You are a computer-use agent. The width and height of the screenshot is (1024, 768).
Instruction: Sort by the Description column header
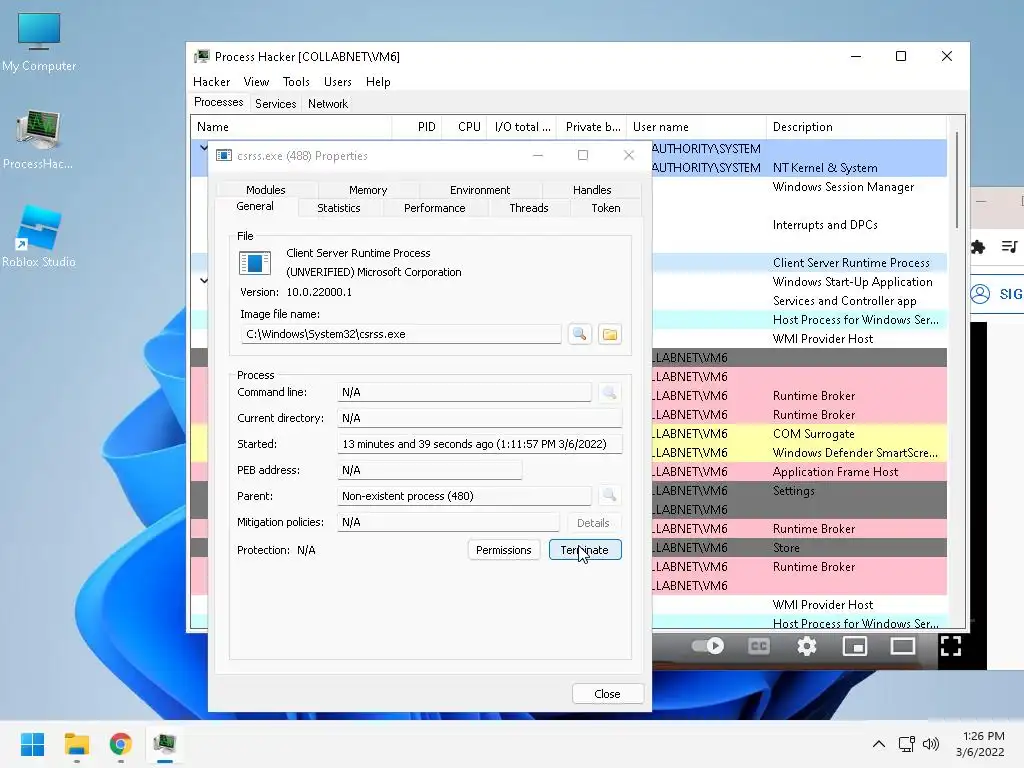click(x=856, y=127)
